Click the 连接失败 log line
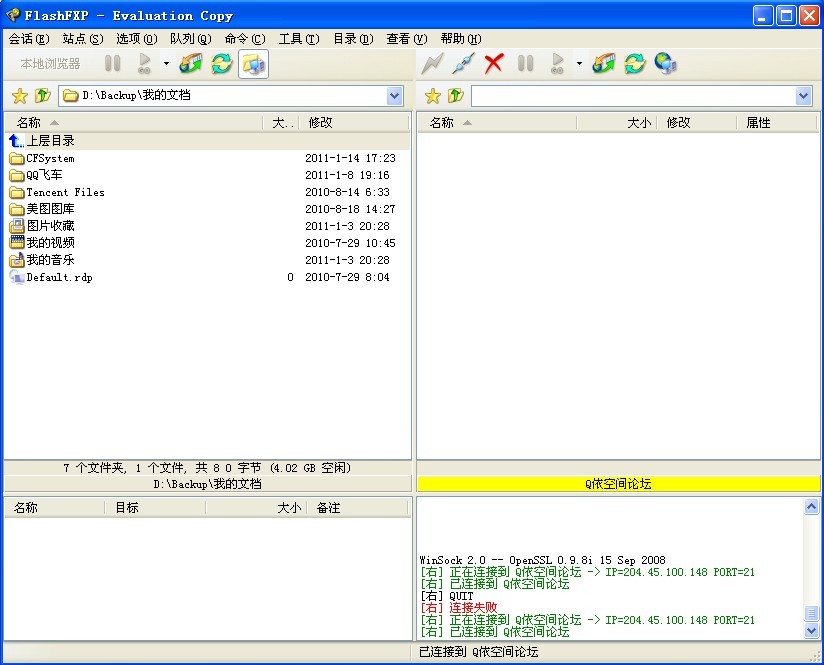Image resolution: width=824 pixels, height=665 pixels. [x=459, y=608]
